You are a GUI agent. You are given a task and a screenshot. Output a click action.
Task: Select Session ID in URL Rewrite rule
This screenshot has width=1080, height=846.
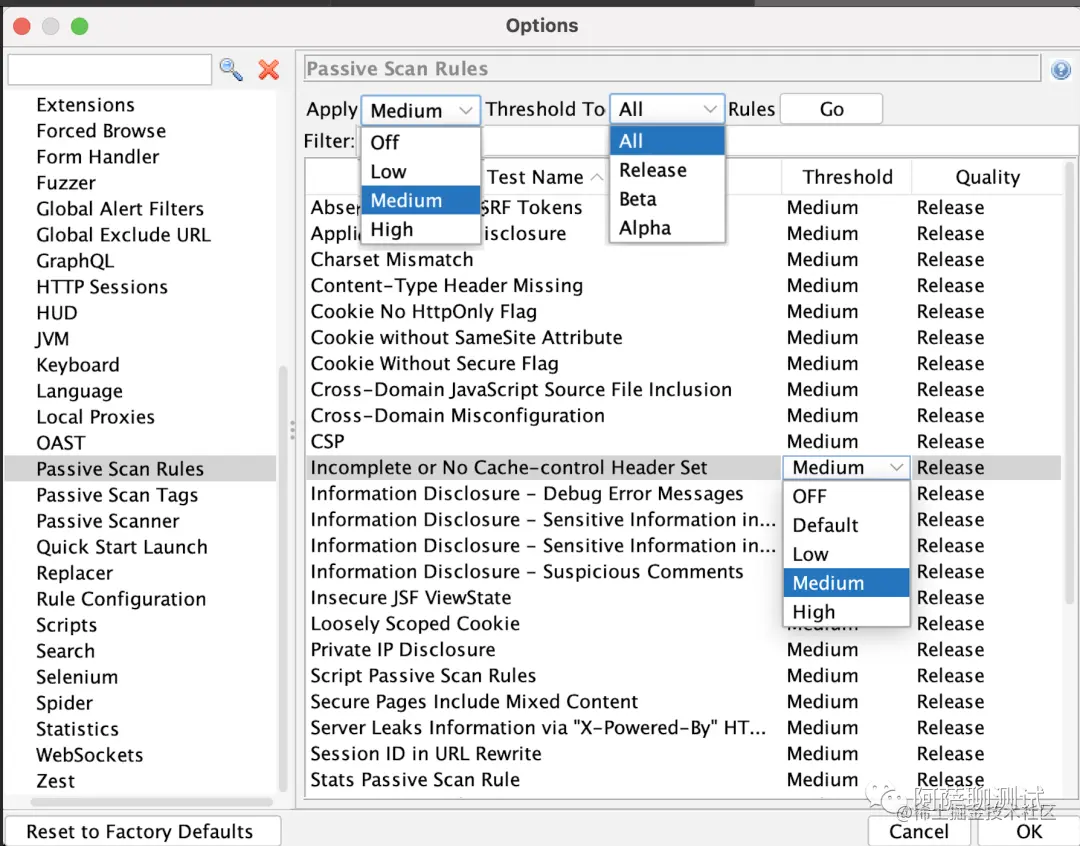[x=683, y=754]
